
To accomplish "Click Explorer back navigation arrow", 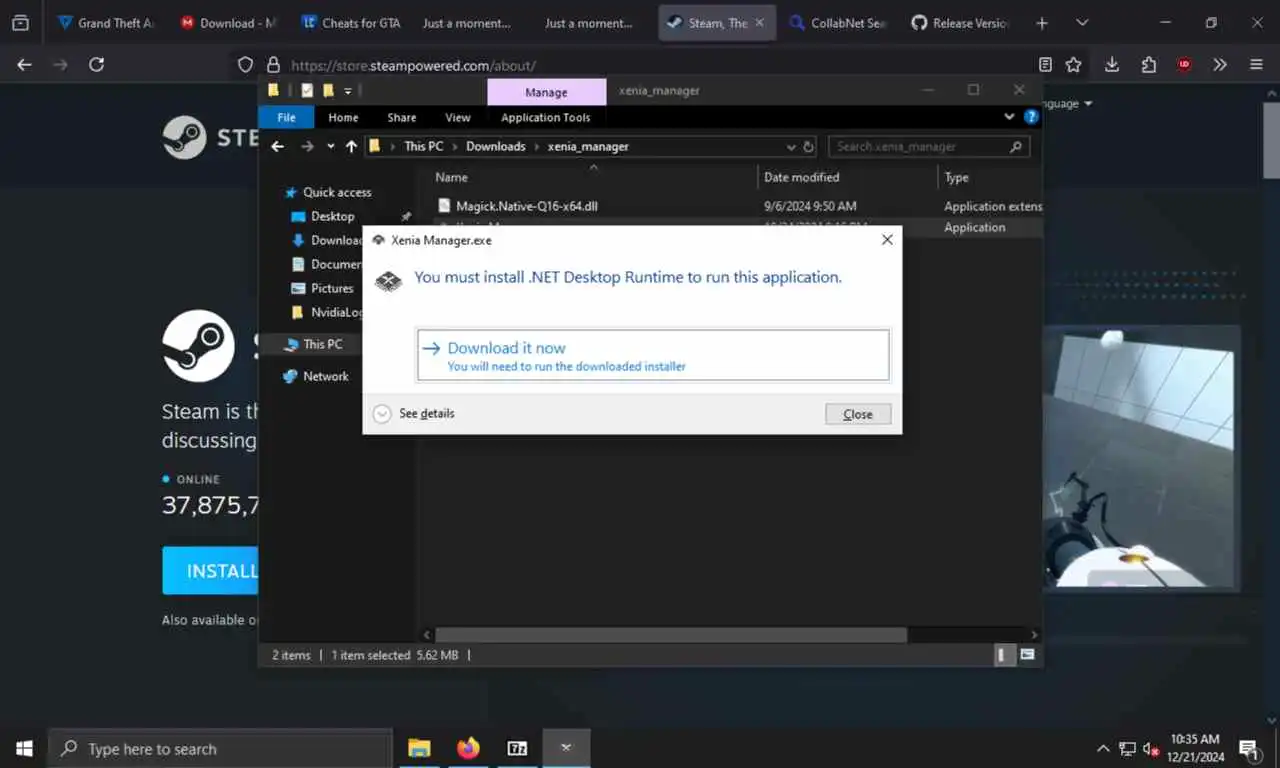I will [x=279, y=146].
